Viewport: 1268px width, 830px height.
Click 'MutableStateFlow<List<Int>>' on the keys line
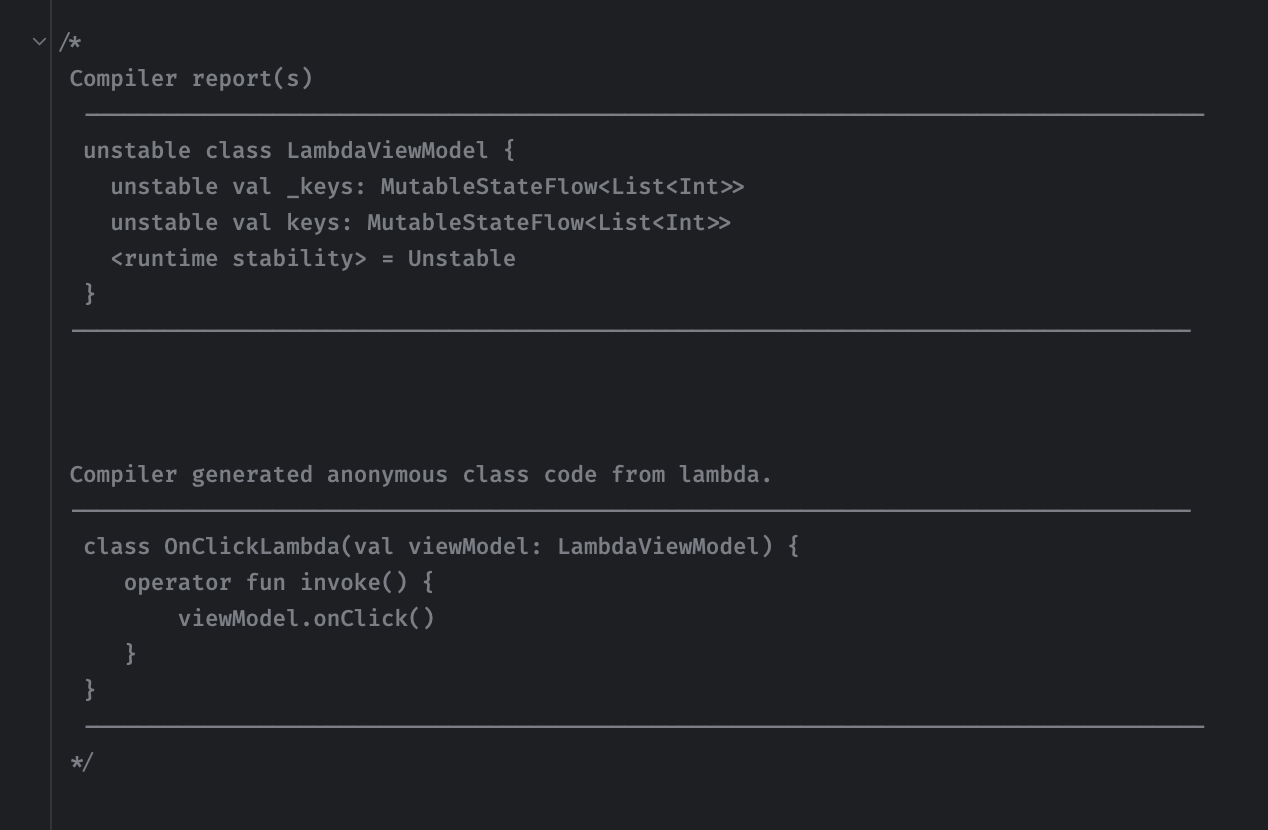(549, 222)
